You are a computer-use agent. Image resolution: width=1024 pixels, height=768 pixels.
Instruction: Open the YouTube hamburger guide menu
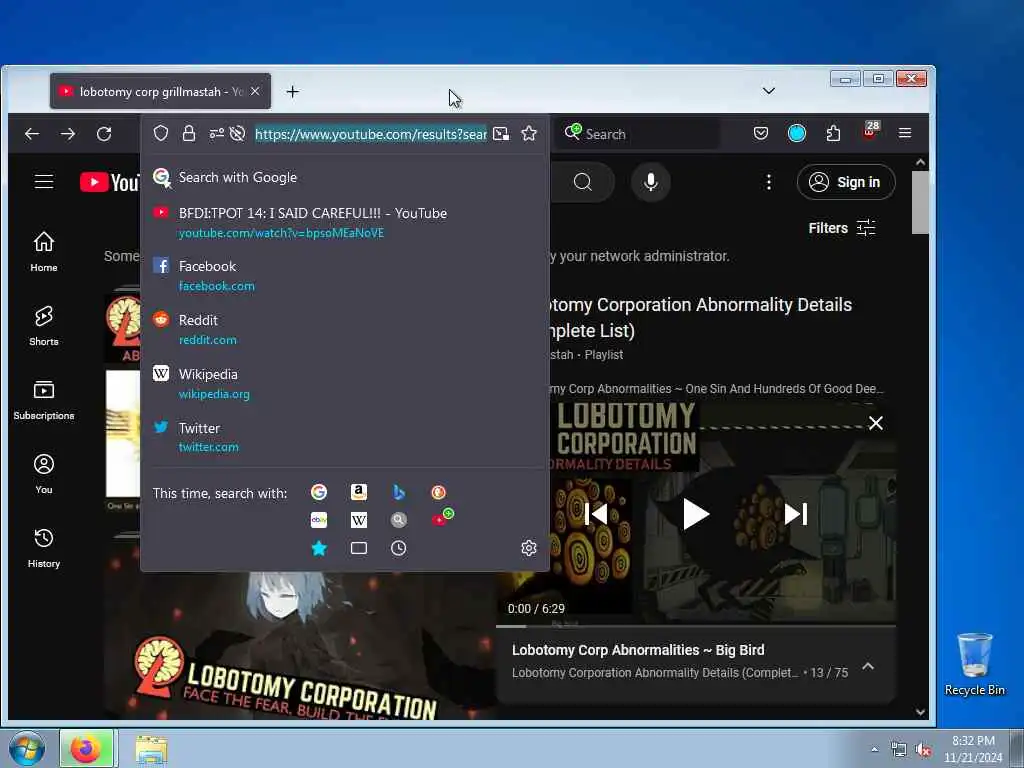pyautogui.click(x=44, y=182)
